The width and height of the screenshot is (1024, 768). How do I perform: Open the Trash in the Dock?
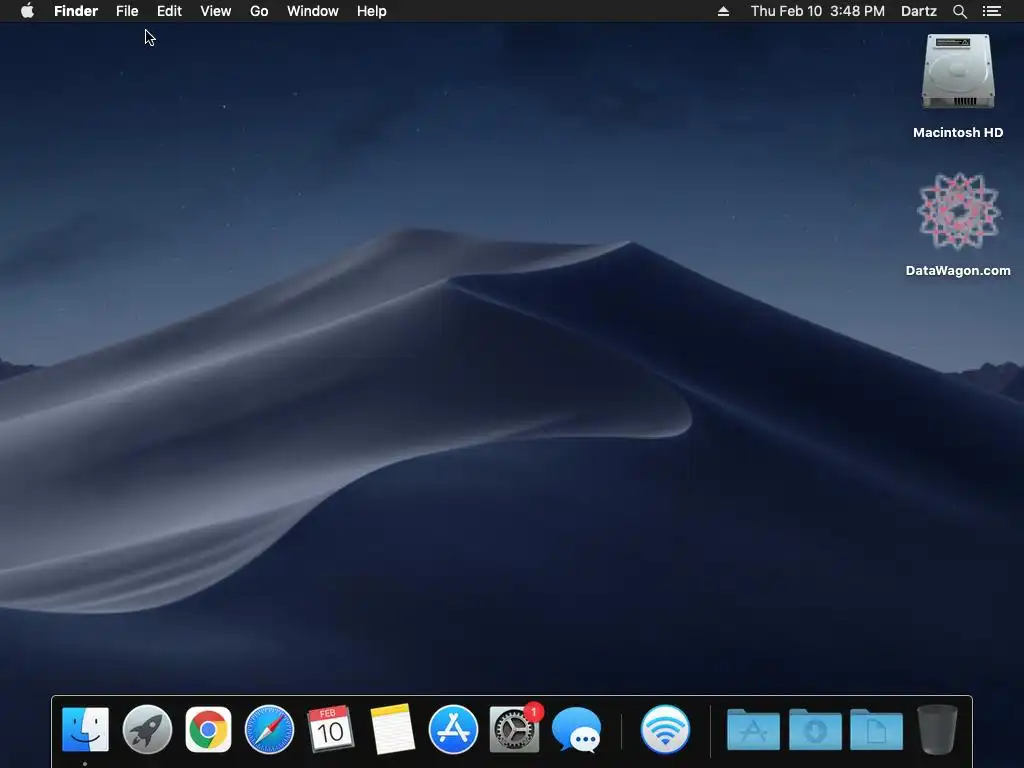tap(938, 729)
